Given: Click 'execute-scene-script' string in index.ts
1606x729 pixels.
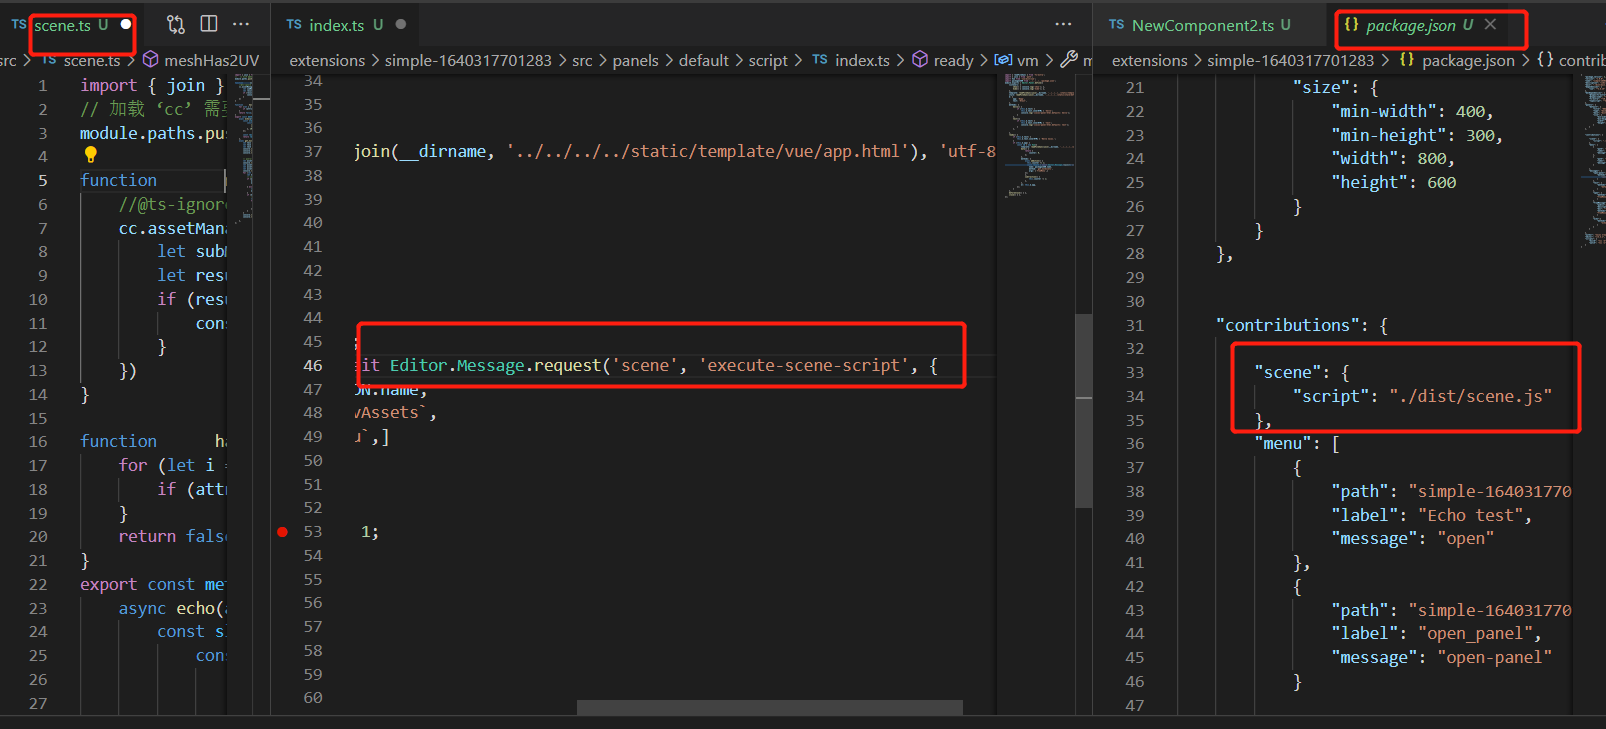Looking at the screenshot, I should [x=804, y=365].
